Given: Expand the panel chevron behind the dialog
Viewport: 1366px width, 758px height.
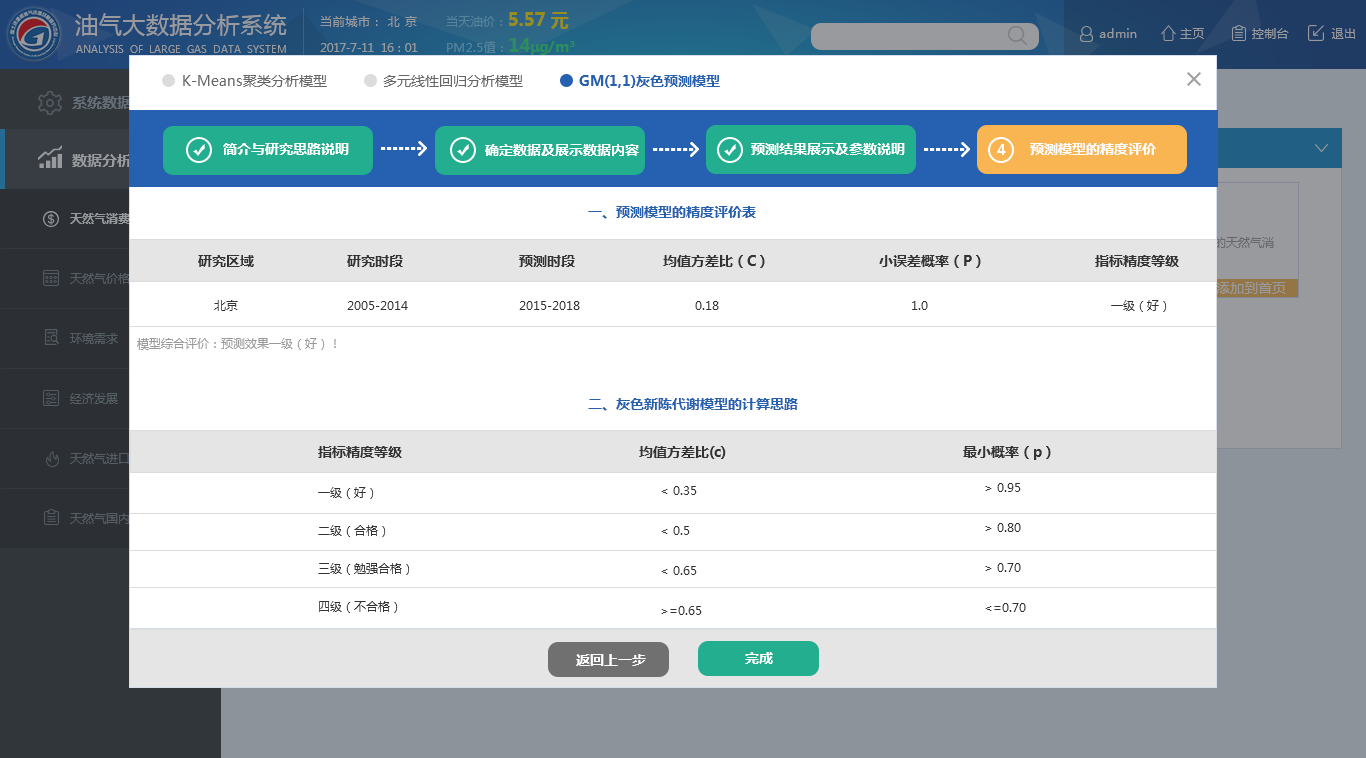Looking at the screenshot, I should 1322,148.
